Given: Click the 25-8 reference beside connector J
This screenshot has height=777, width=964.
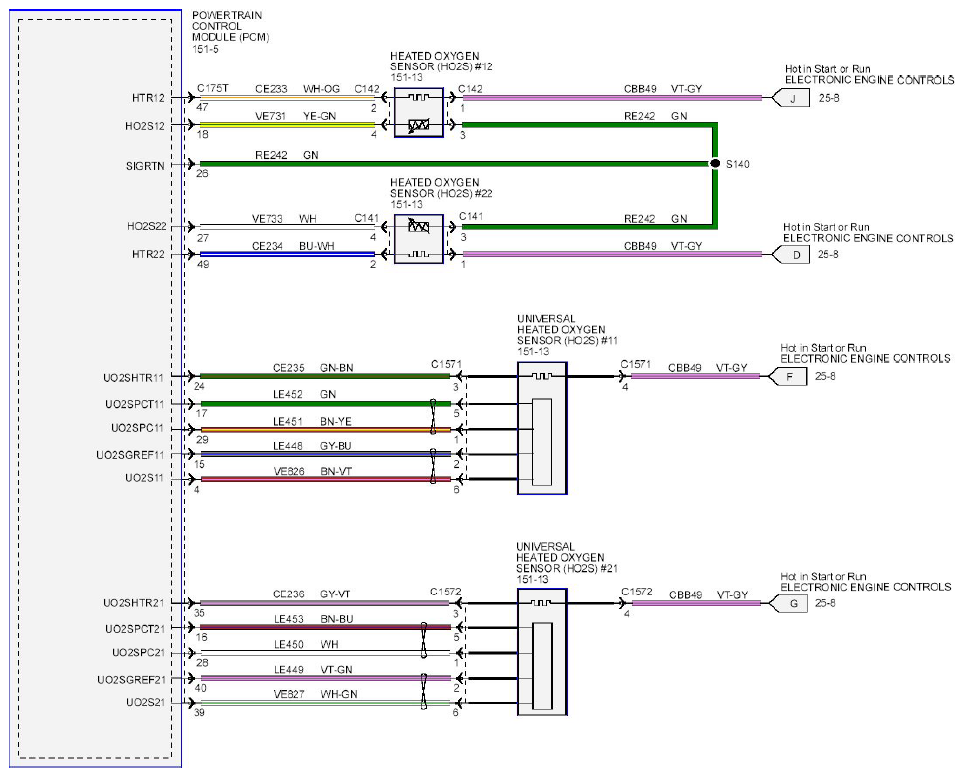Looking at the screenshot, I should 829,98.
